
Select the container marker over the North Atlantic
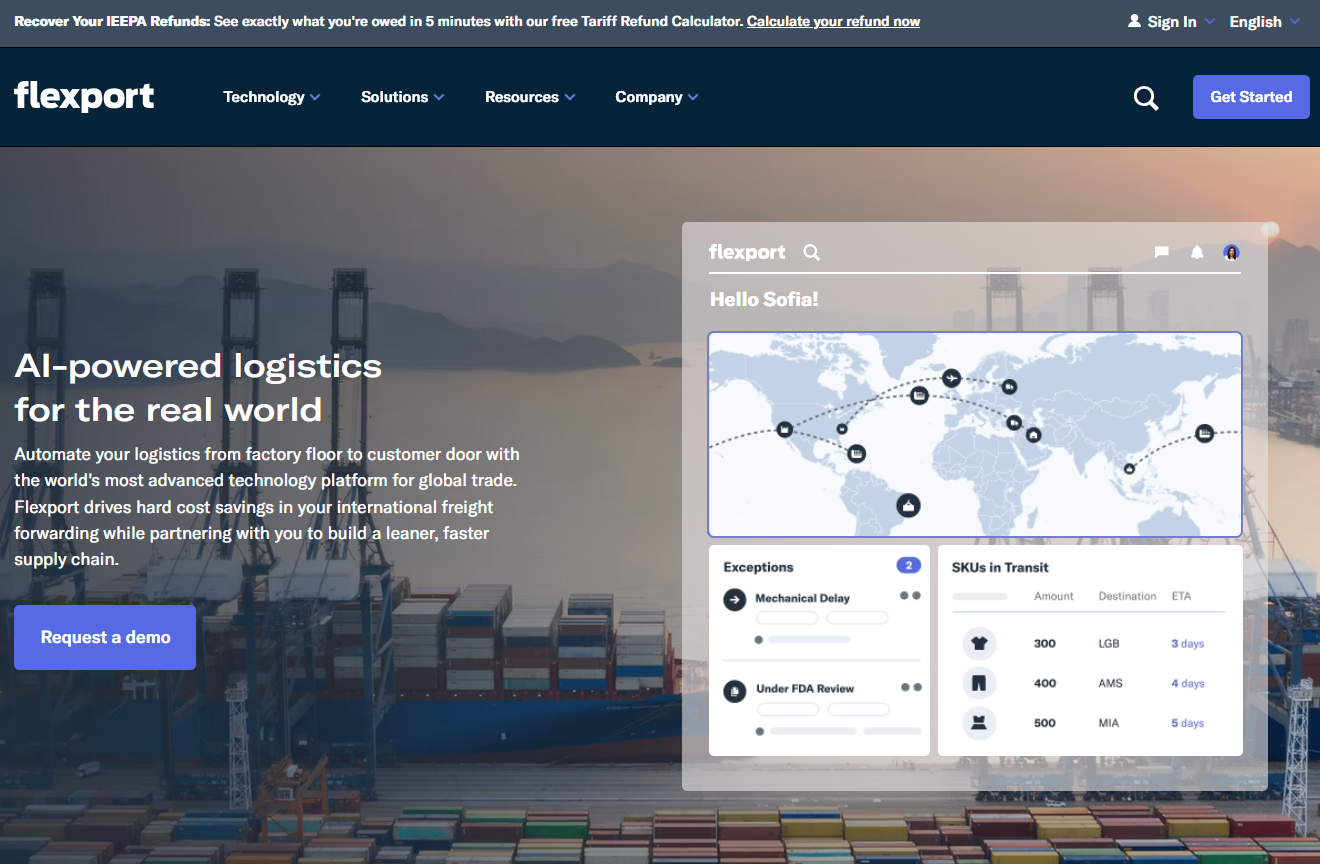tap(919, 395)
